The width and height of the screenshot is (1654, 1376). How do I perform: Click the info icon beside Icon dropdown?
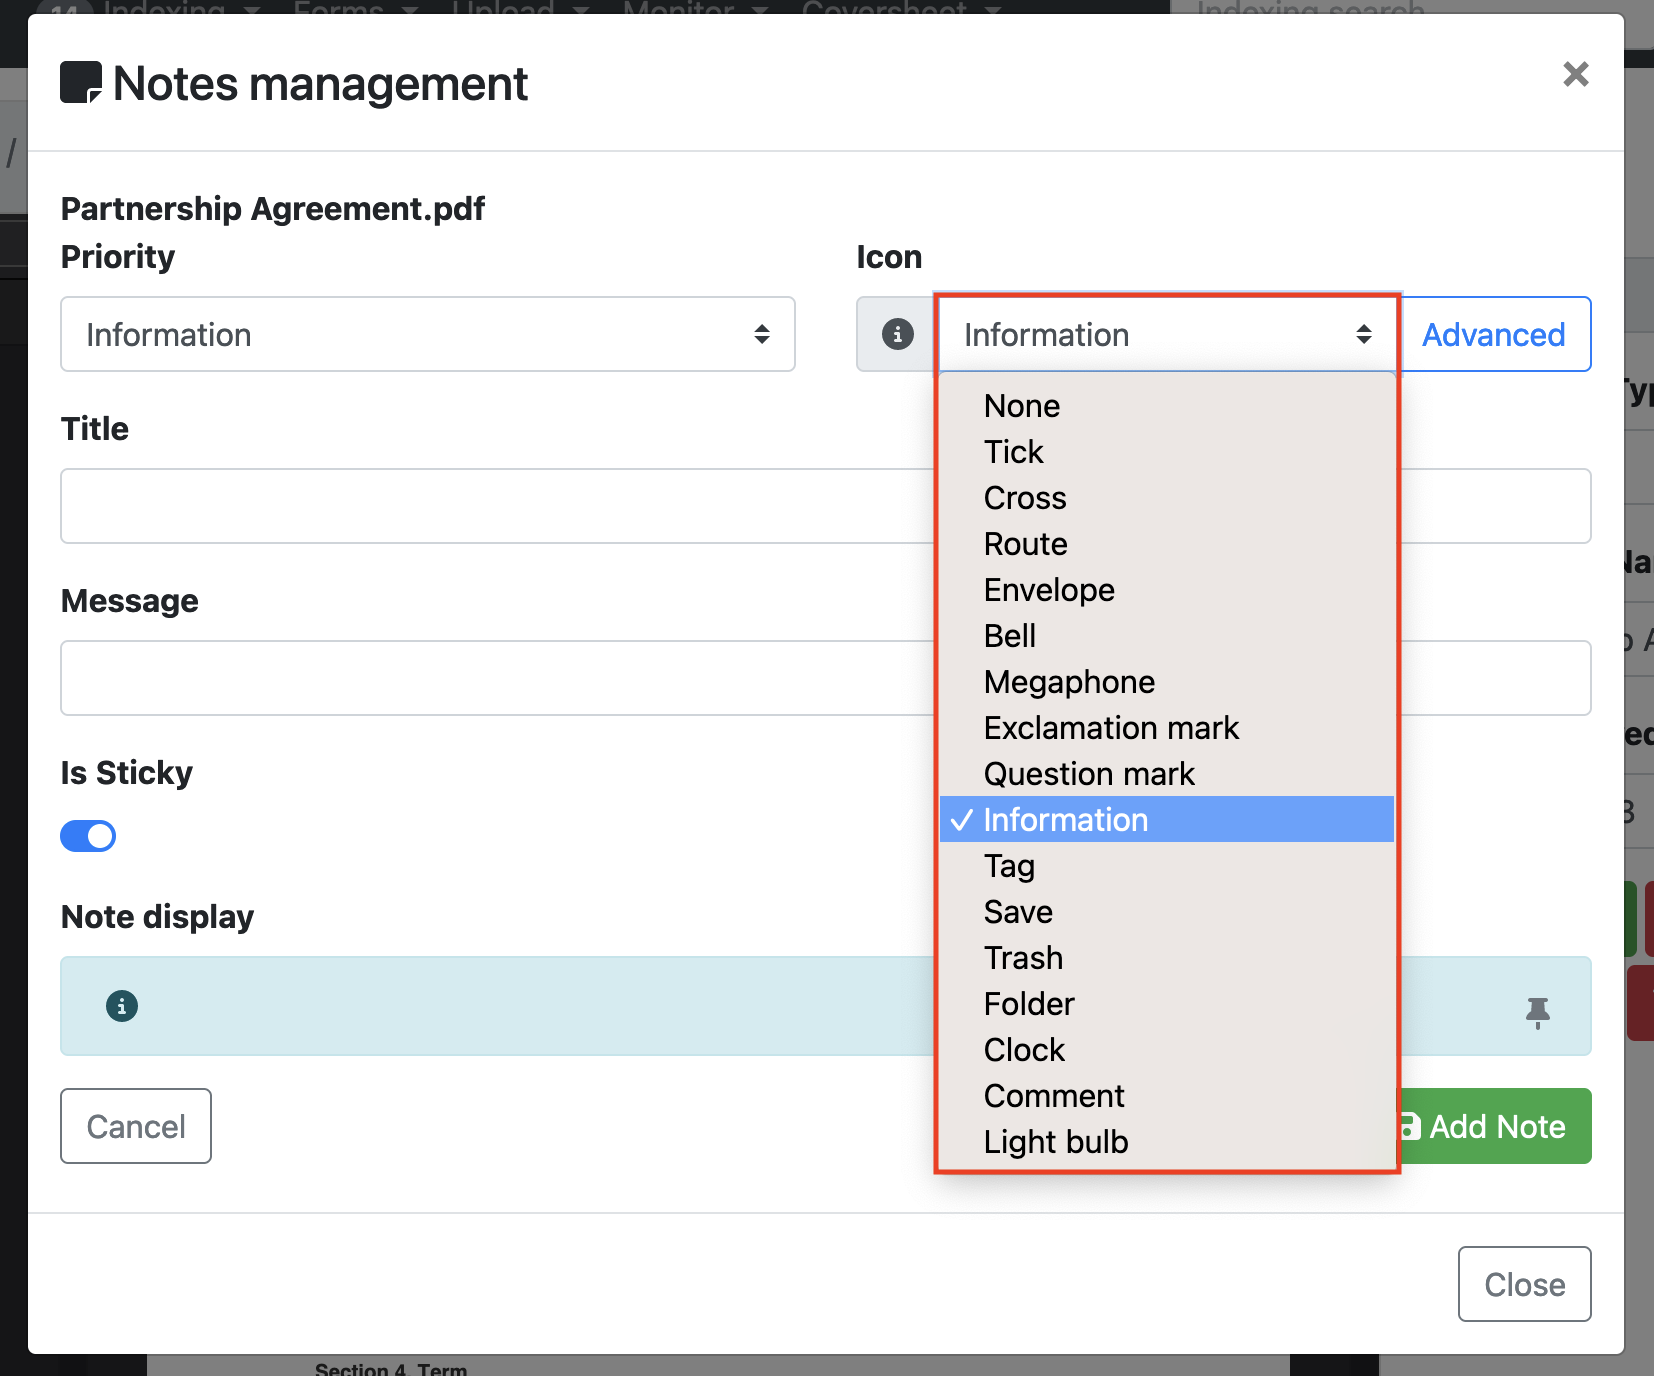[897, 334]
